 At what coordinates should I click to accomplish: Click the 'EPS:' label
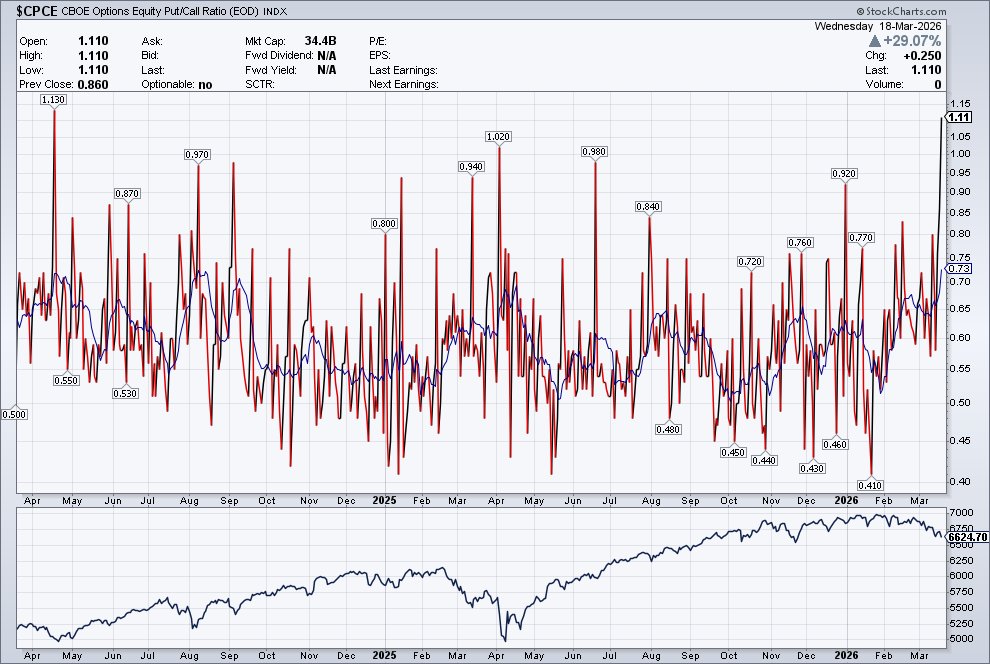point(379,56)
